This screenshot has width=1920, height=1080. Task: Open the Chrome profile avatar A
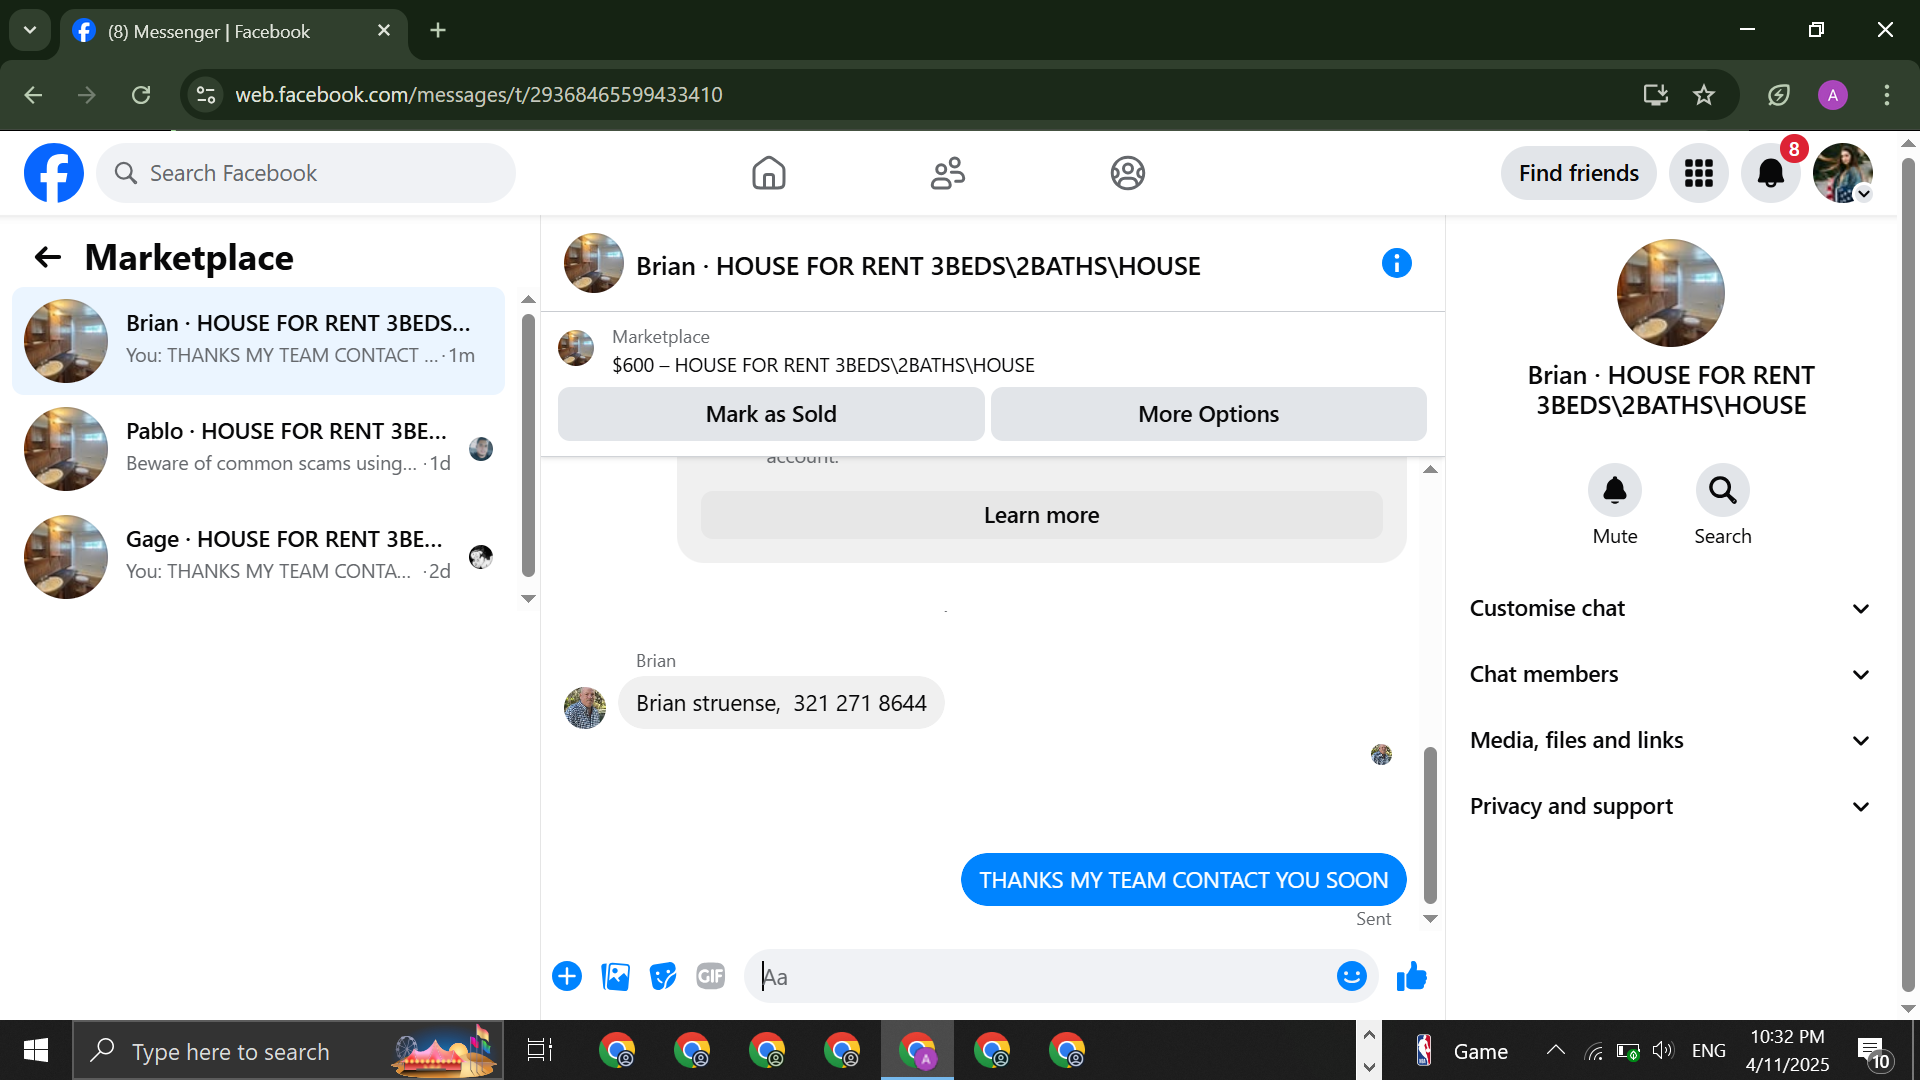[x=1833, y=95]
